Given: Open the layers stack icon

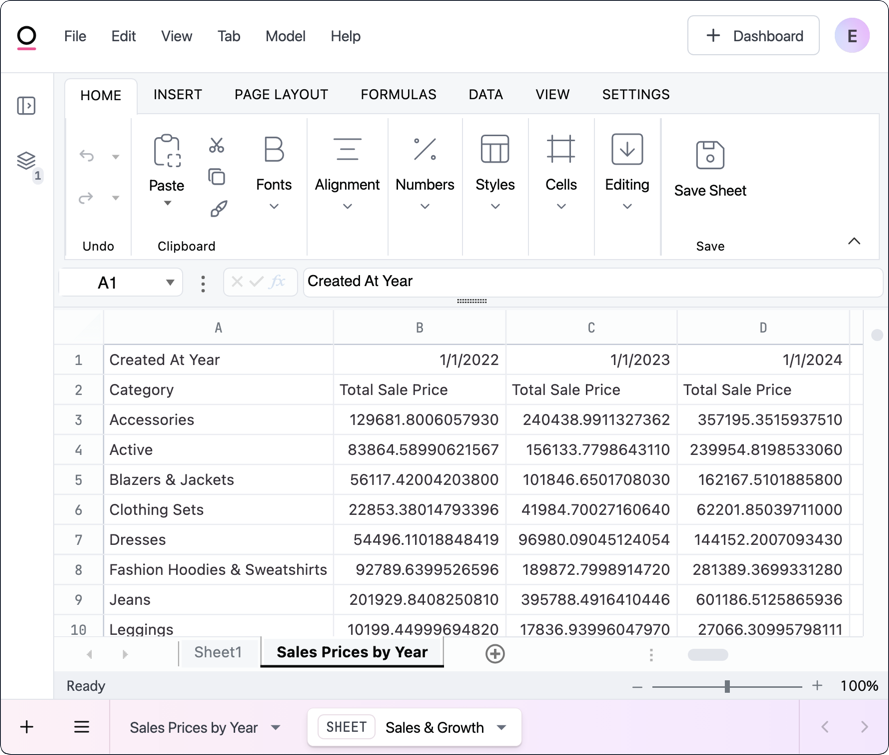Looking at the screenshot, I should pyautogui.click(x=26, y=160).
